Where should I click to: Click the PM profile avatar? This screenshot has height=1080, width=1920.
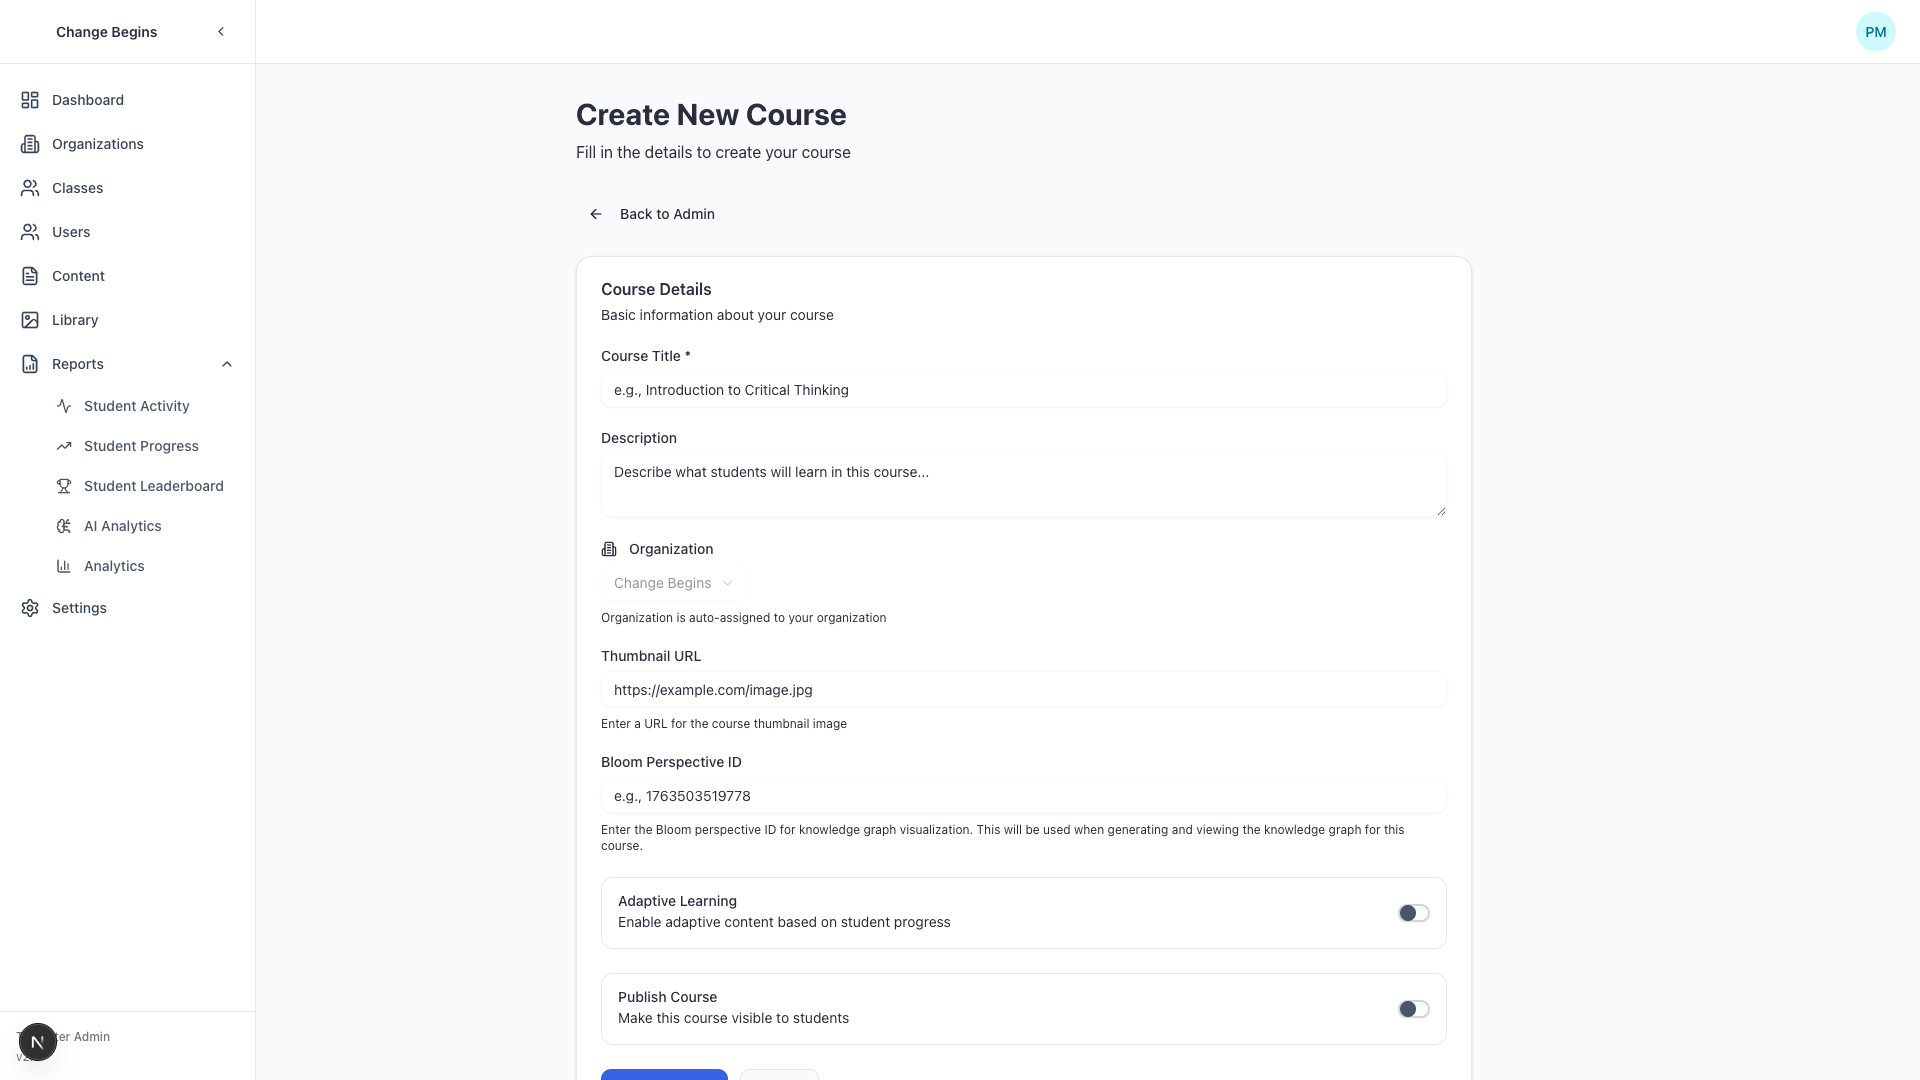point(1876,31)
